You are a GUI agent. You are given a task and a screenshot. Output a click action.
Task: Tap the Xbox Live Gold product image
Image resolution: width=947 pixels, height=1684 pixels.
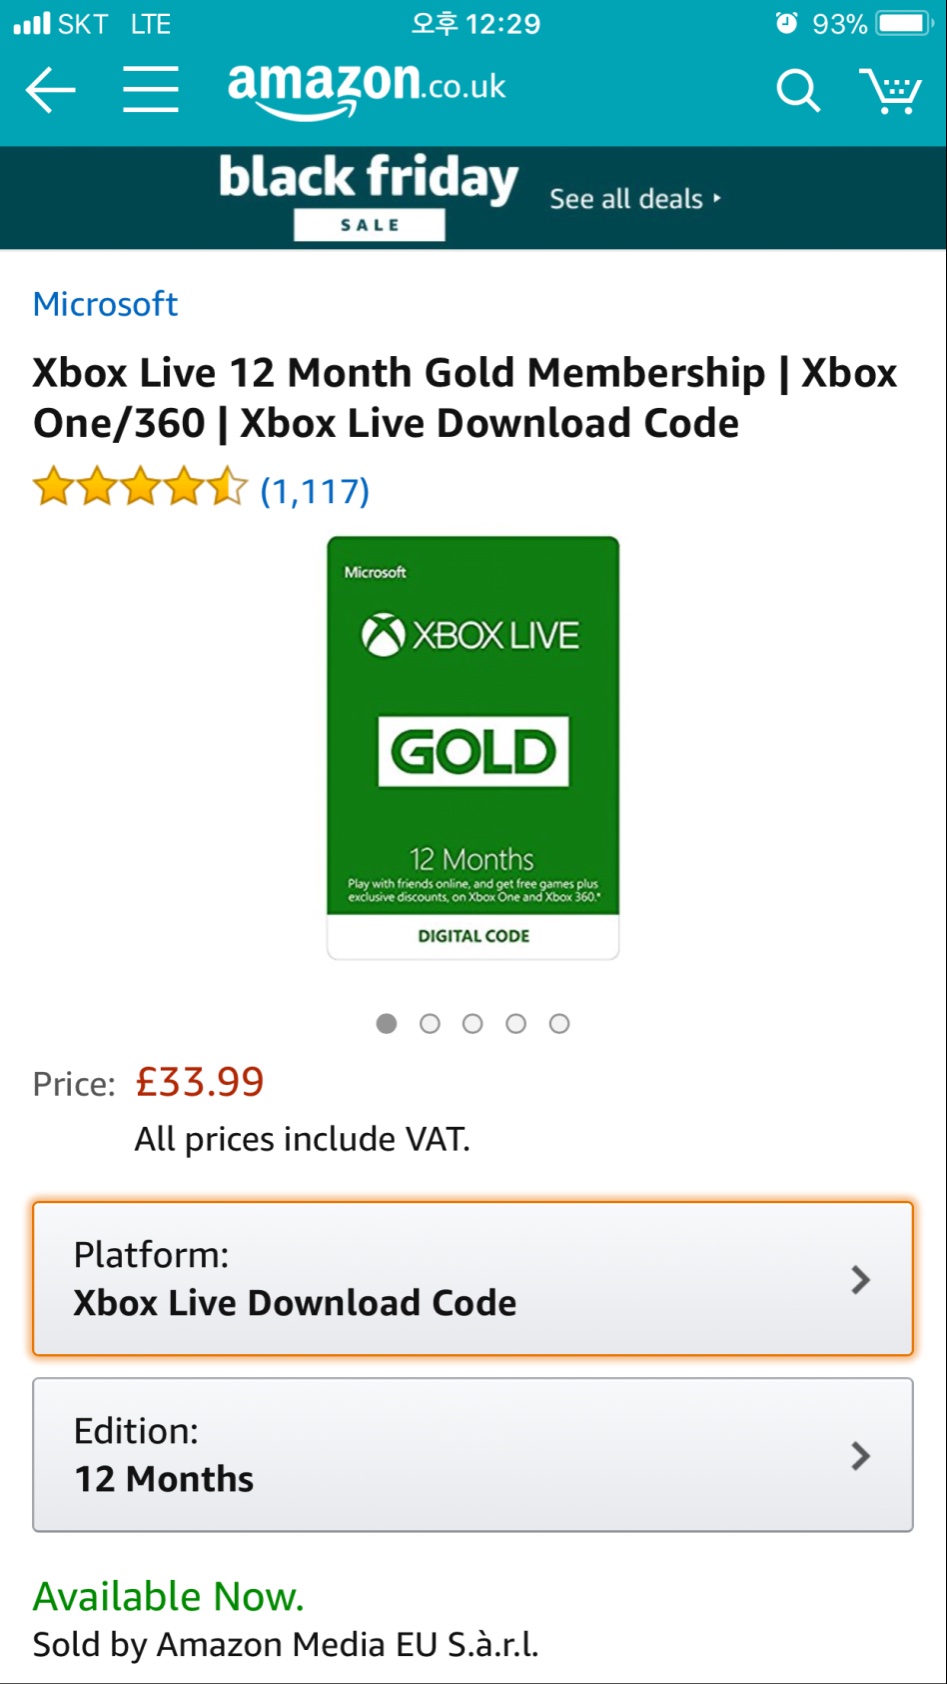[x=473, y=747]
